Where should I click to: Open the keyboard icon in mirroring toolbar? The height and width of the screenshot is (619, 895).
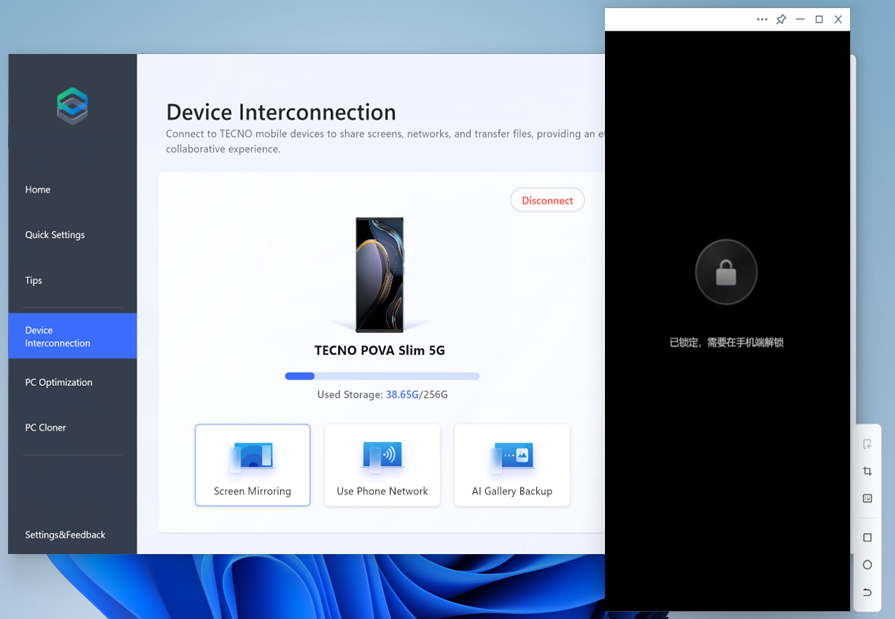point(867,498)
